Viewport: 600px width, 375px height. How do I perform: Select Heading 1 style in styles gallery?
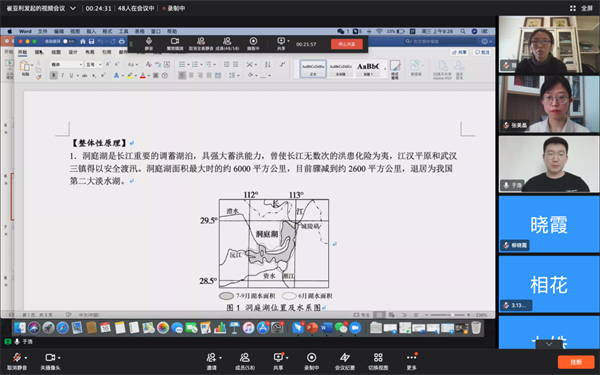(x=368, y=68)
